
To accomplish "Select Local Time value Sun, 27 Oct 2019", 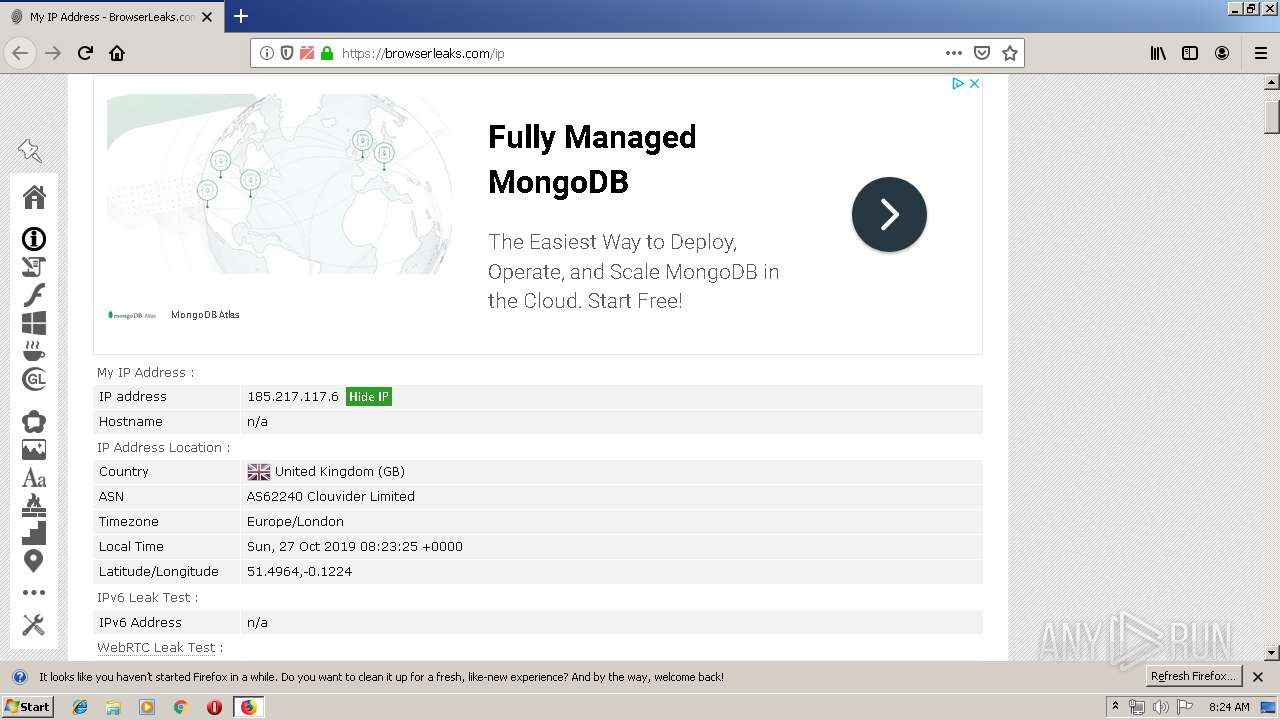I will [x=355, y=547].
